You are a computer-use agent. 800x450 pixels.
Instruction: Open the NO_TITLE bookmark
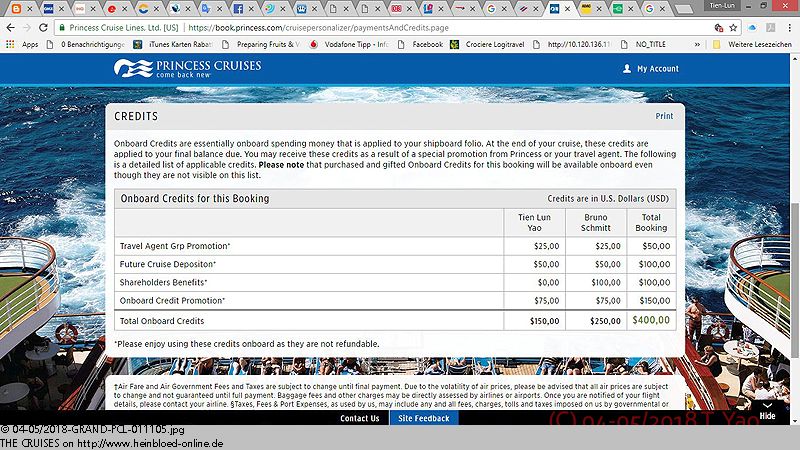pos(643,44)
